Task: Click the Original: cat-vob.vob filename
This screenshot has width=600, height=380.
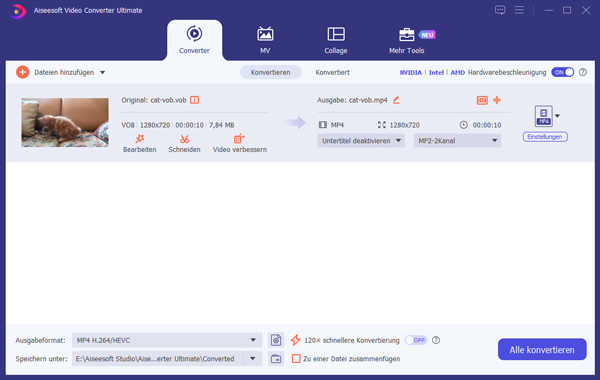Action: point(154,100)
